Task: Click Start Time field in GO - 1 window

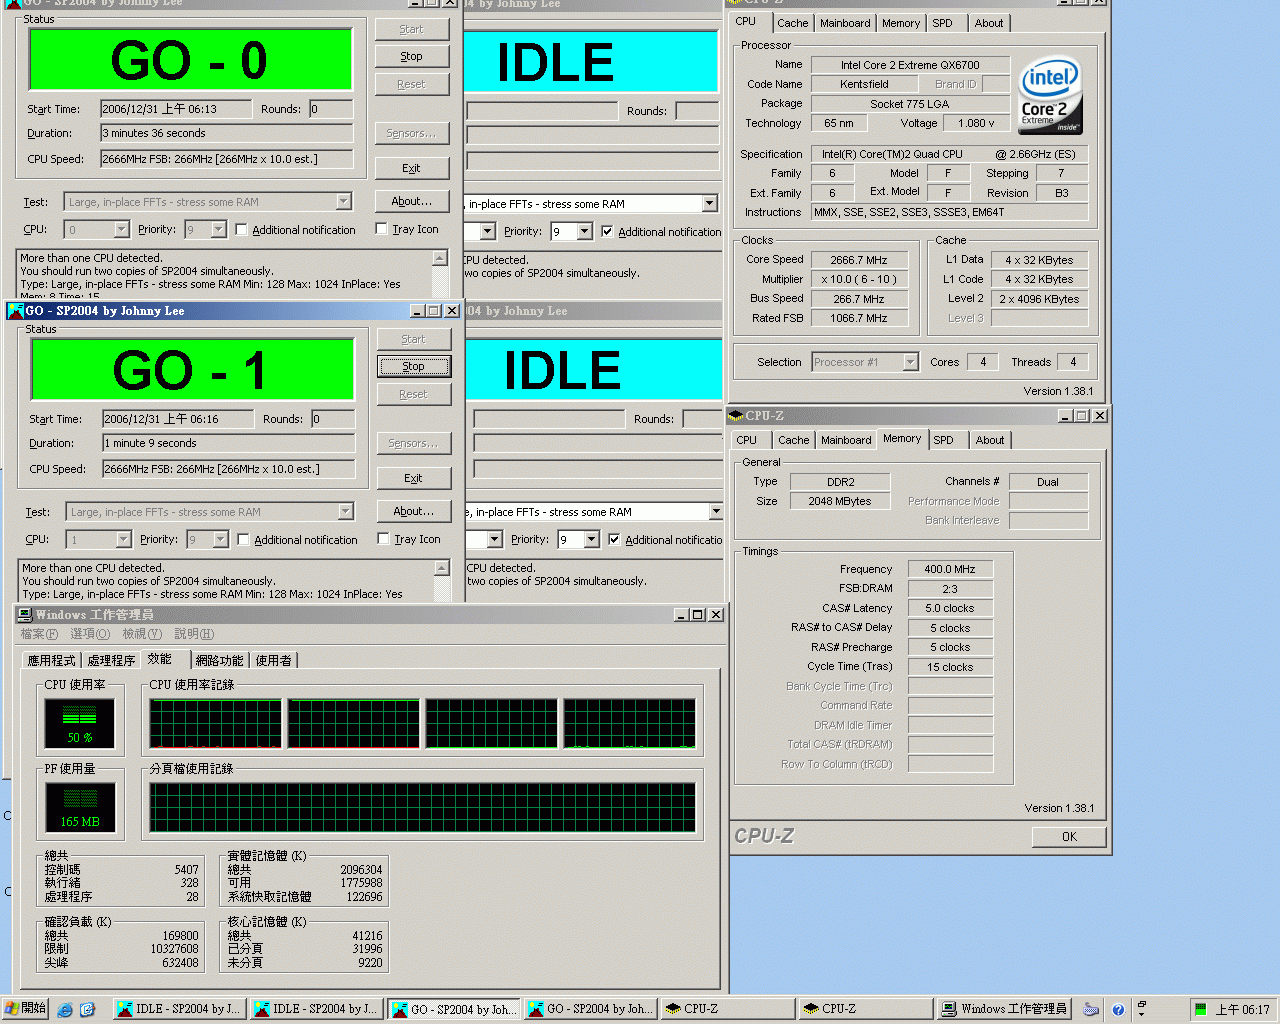Action: (178, 419)
